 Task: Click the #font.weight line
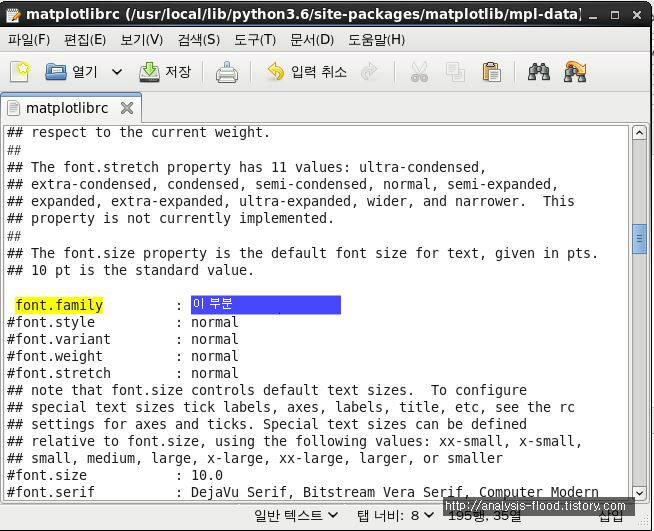click(123, 357)
